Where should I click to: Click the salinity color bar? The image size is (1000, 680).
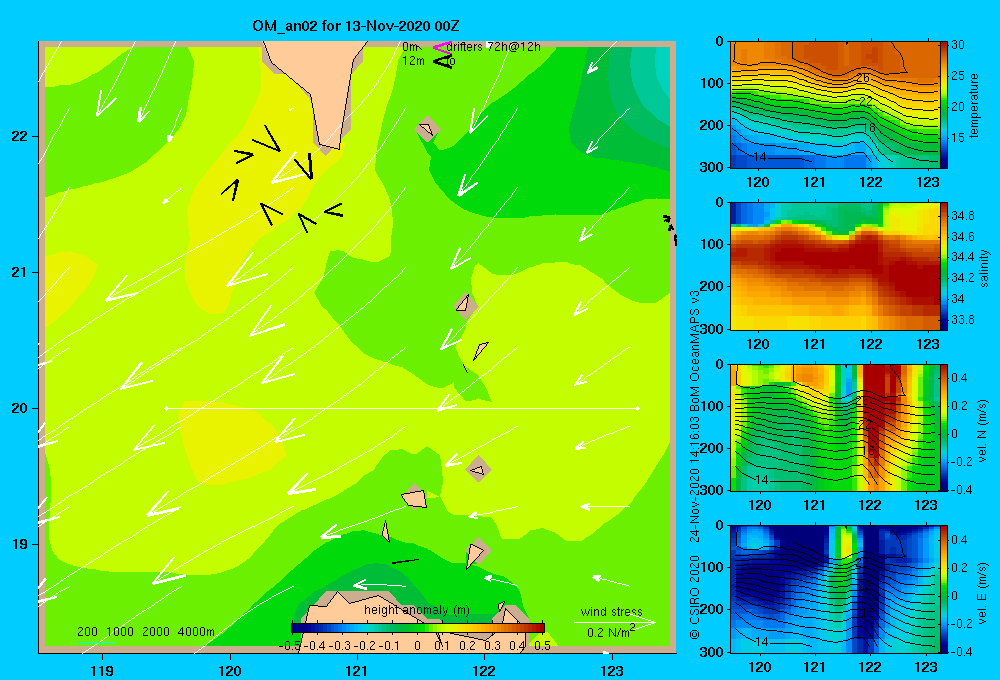coord(944,266)
